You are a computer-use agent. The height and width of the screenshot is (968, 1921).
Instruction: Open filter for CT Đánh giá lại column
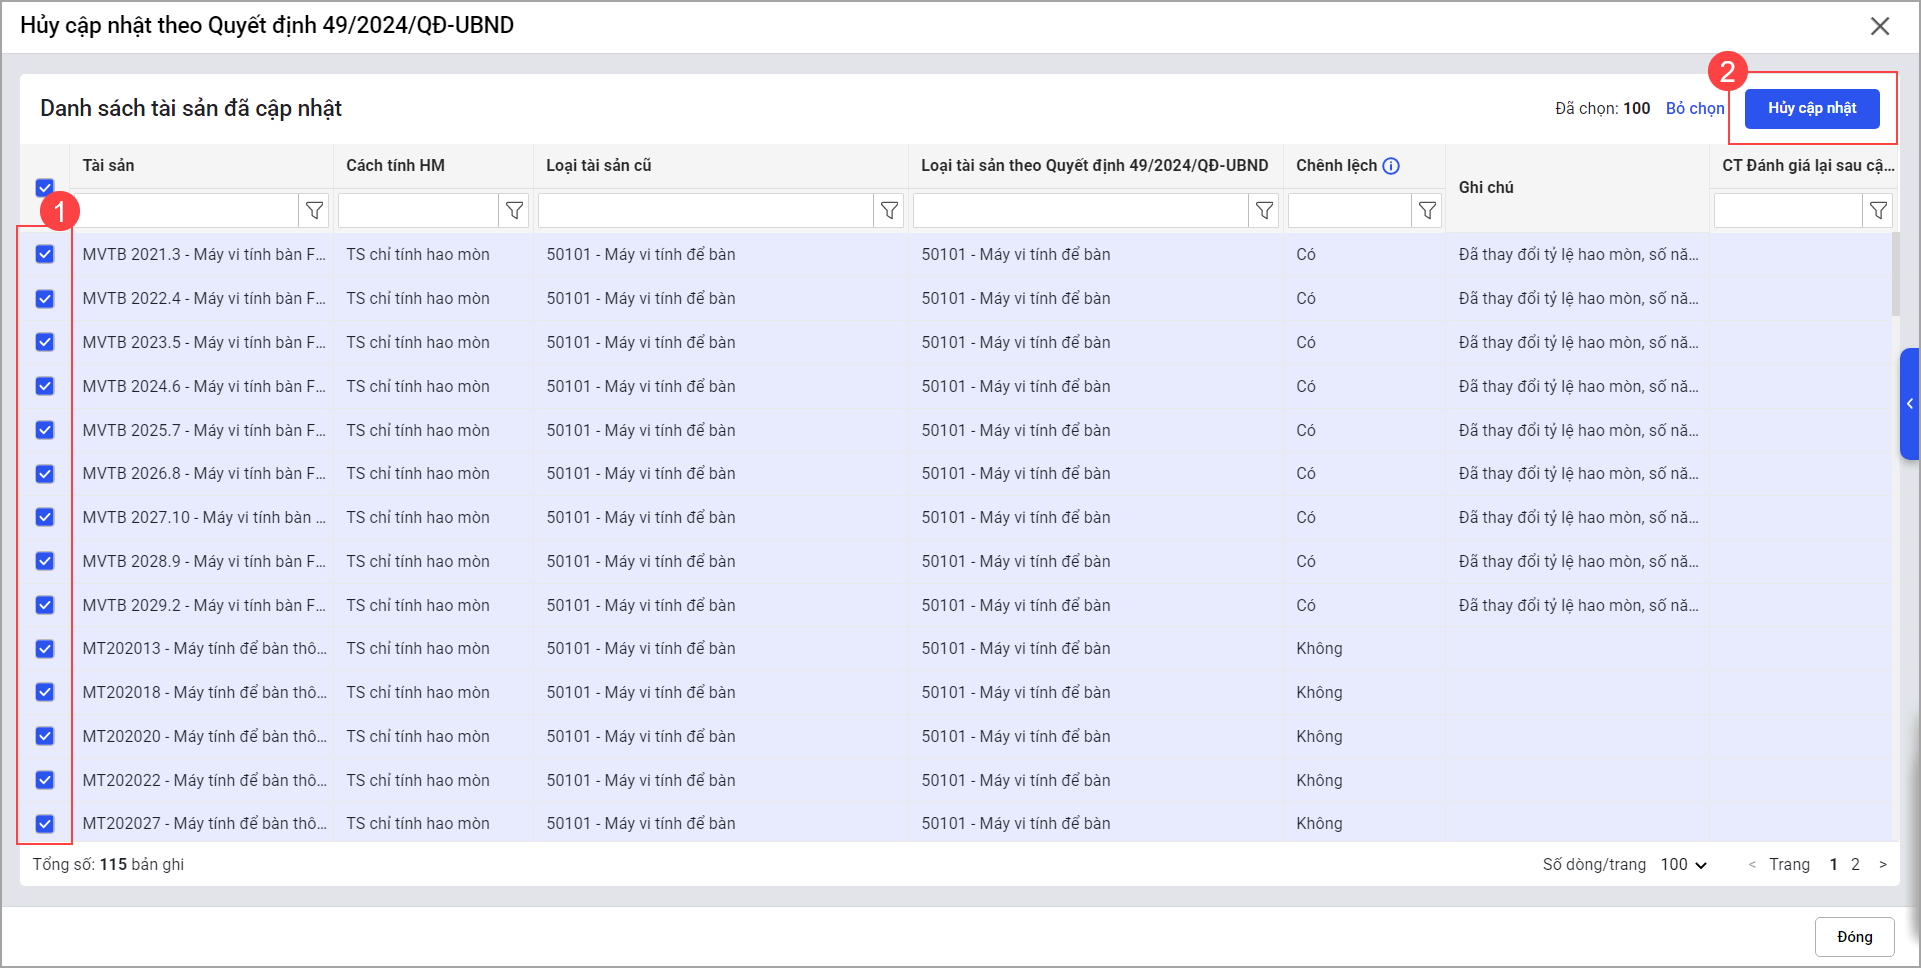point(1878,211)
